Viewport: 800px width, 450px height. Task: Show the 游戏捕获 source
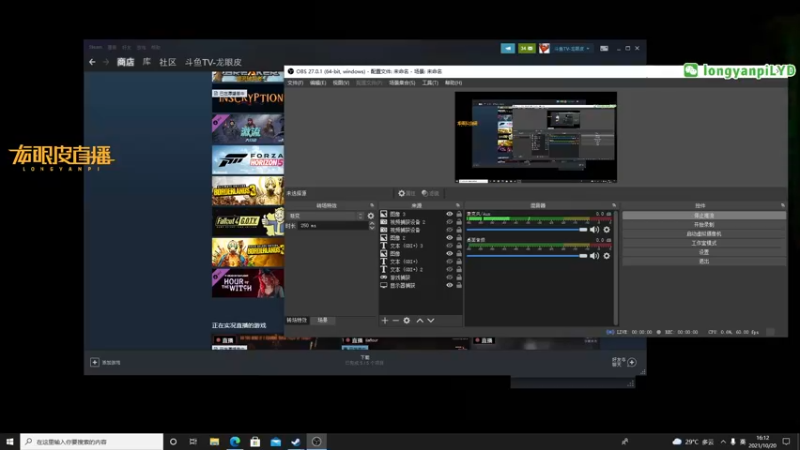449,278
